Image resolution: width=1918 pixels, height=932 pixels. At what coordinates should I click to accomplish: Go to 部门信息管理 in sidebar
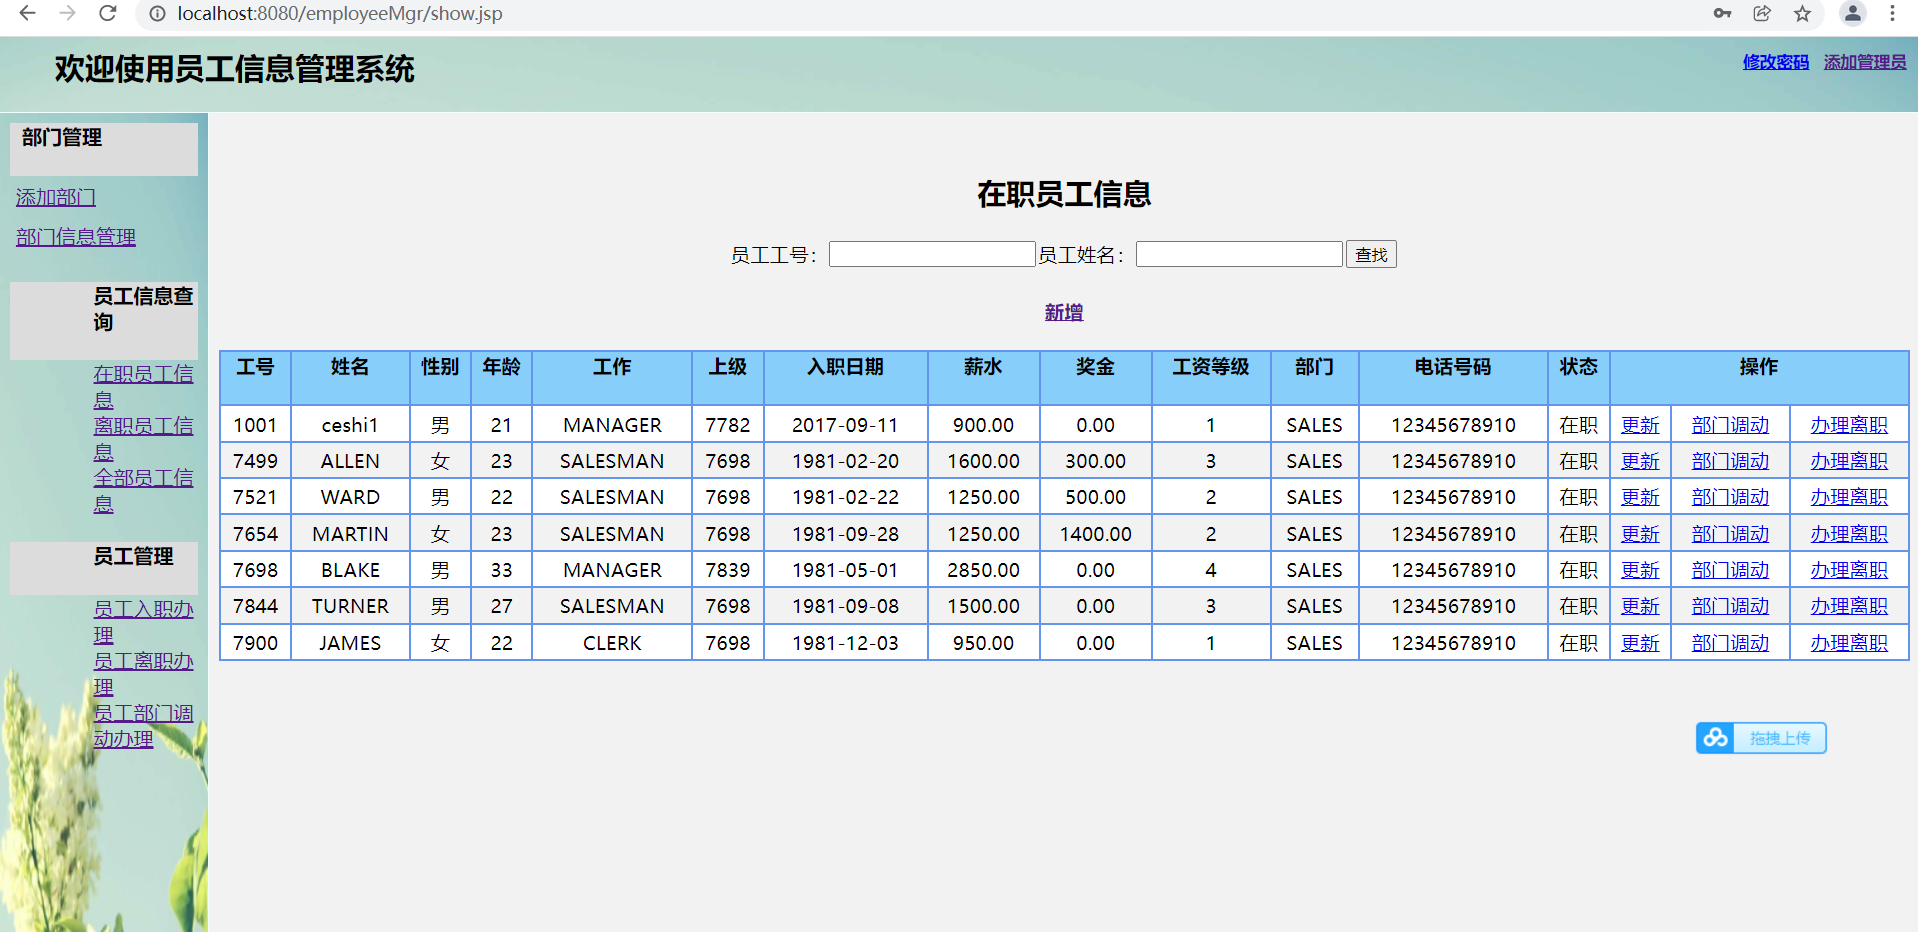click(76, 237)
